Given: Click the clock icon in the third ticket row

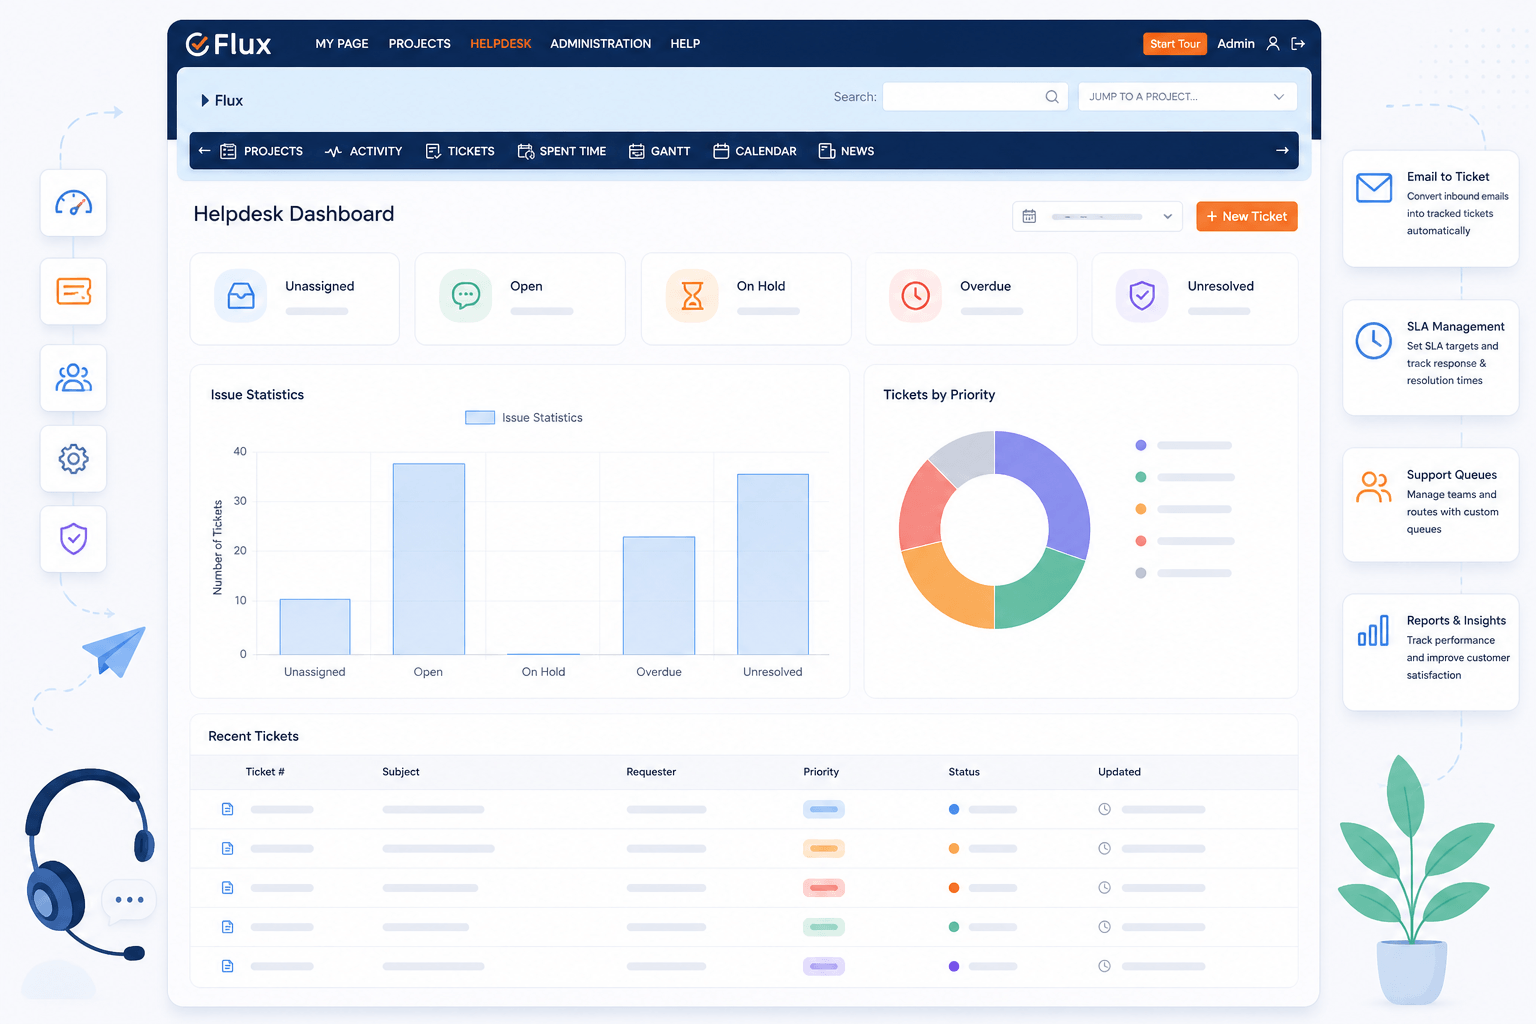Looking at the screenshot, I should pos(1105,888).
